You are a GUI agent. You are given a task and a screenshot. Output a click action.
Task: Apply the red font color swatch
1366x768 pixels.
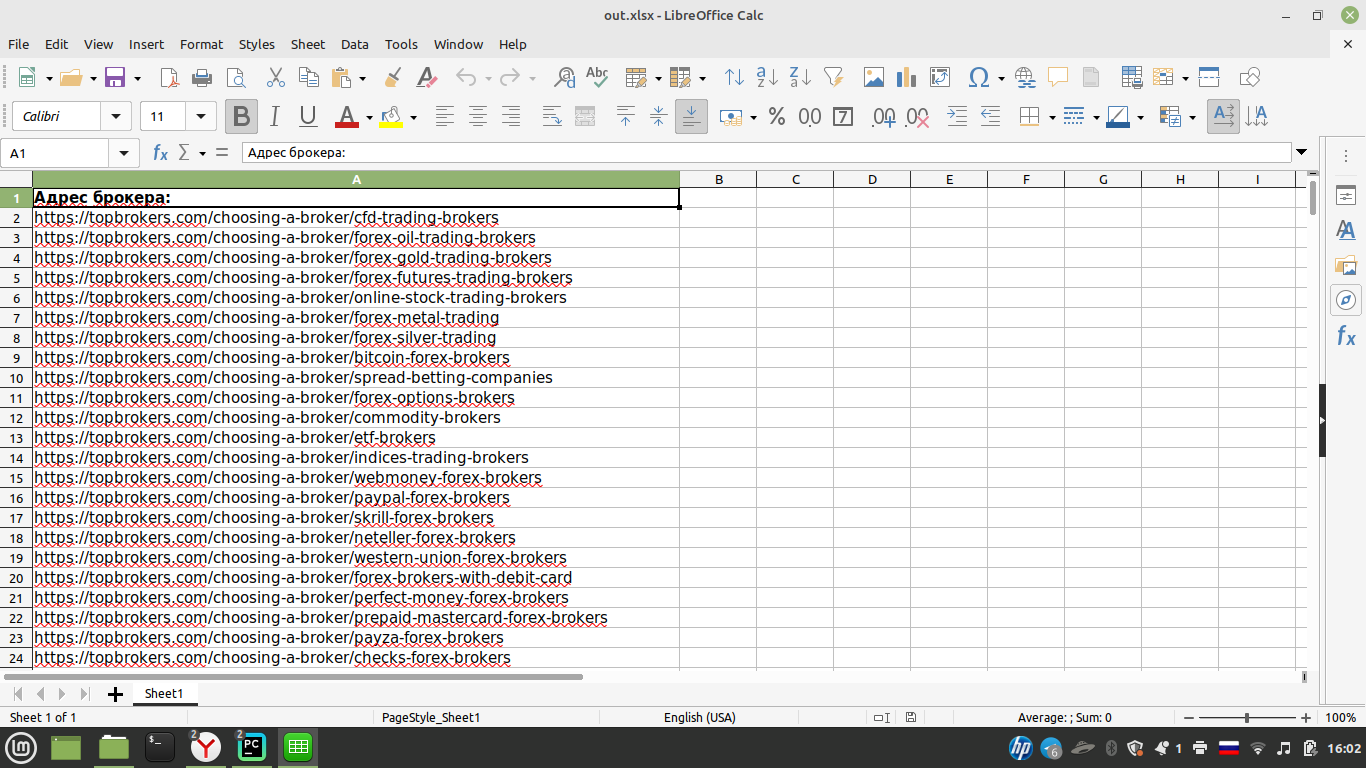tap(347, 117)
